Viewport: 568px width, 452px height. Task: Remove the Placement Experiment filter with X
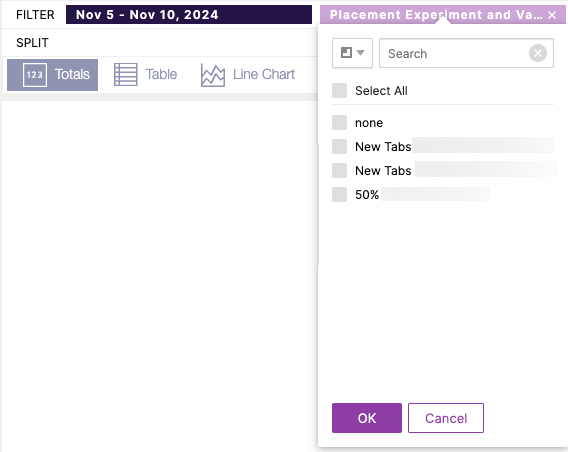[x=552, y=15]
